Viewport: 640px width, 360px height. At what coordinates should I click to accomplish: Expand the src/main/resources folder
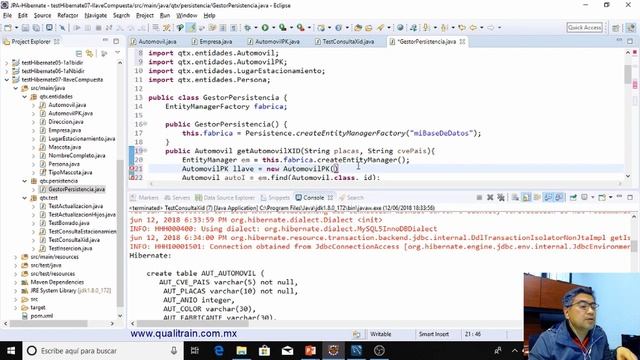pos(16,257)
